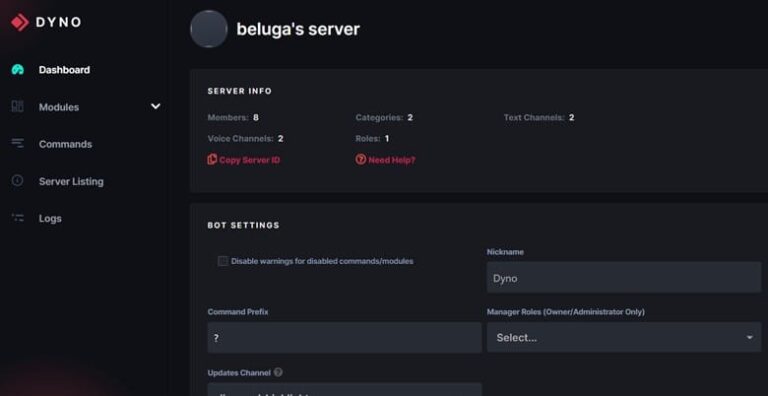
Task: Click the Logs sidebar icon
Action: (x=18, y=218)
